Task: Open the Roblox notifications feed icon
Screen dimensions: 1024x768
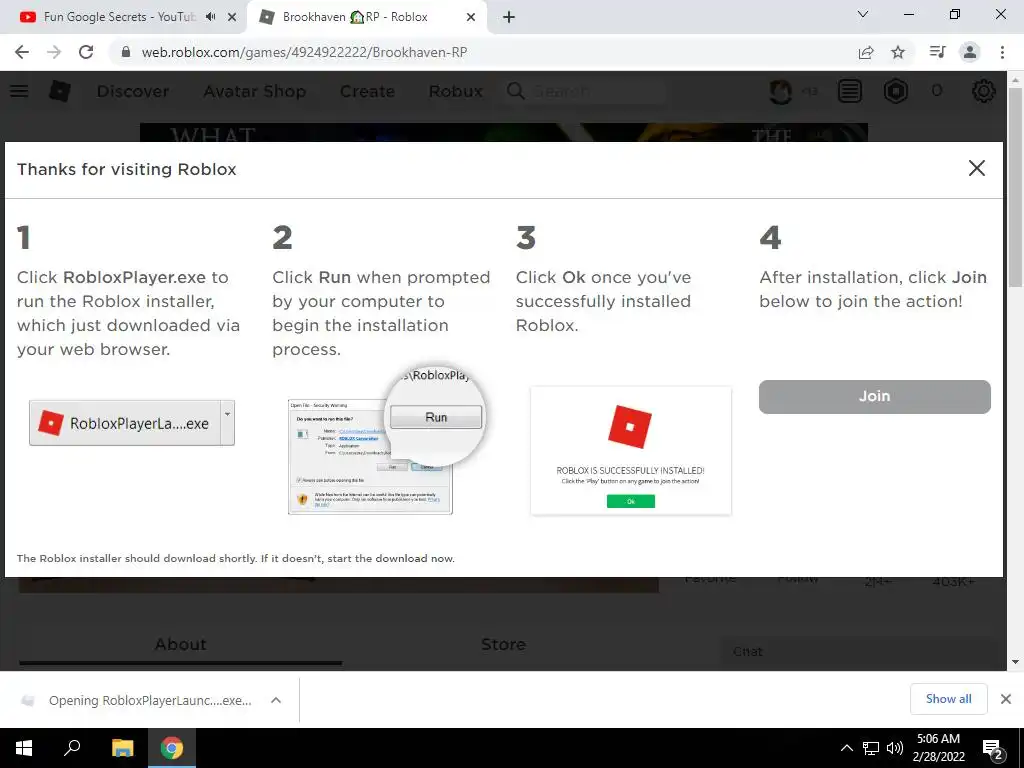Action: point(850,91)
